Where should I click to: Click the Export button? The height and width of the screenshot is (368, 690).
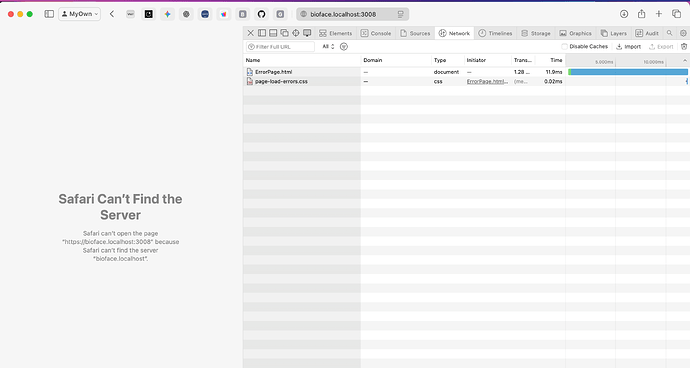point(661,47)
